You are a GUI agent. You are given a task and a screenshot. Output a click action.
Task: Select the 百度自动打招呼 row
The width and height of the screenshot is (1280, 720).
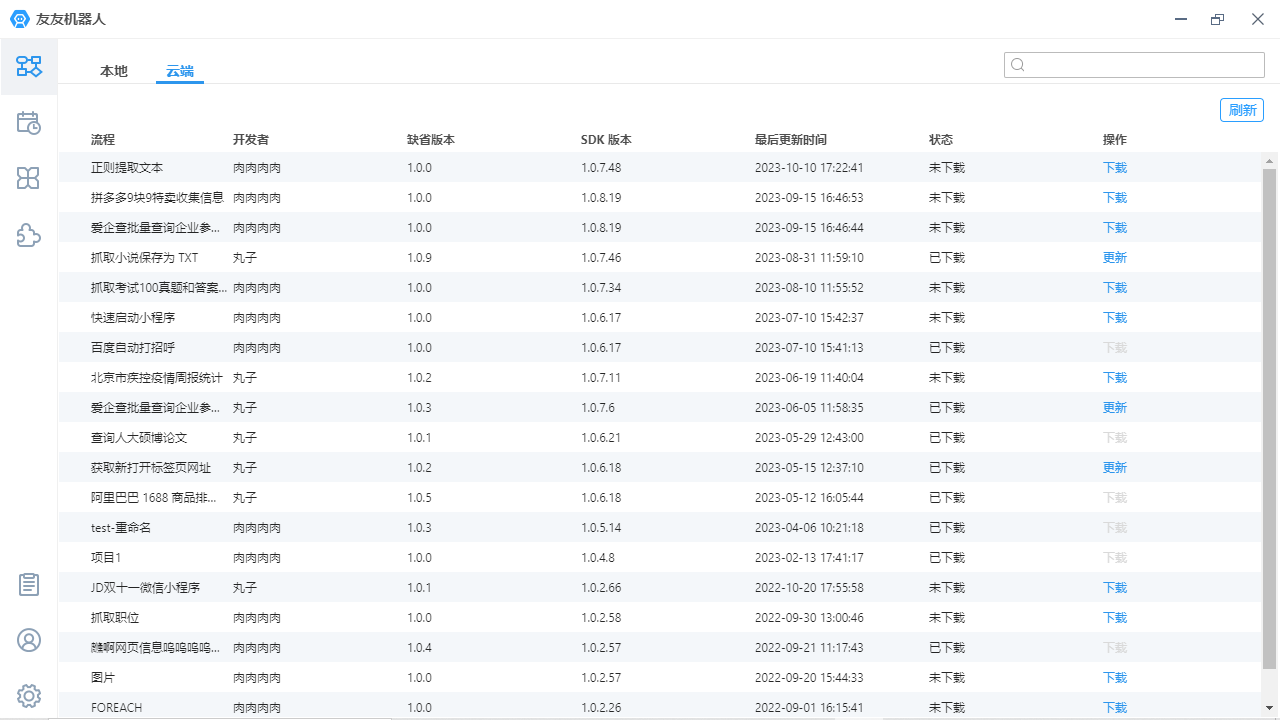pyautogui.click(x=133, y=348)
